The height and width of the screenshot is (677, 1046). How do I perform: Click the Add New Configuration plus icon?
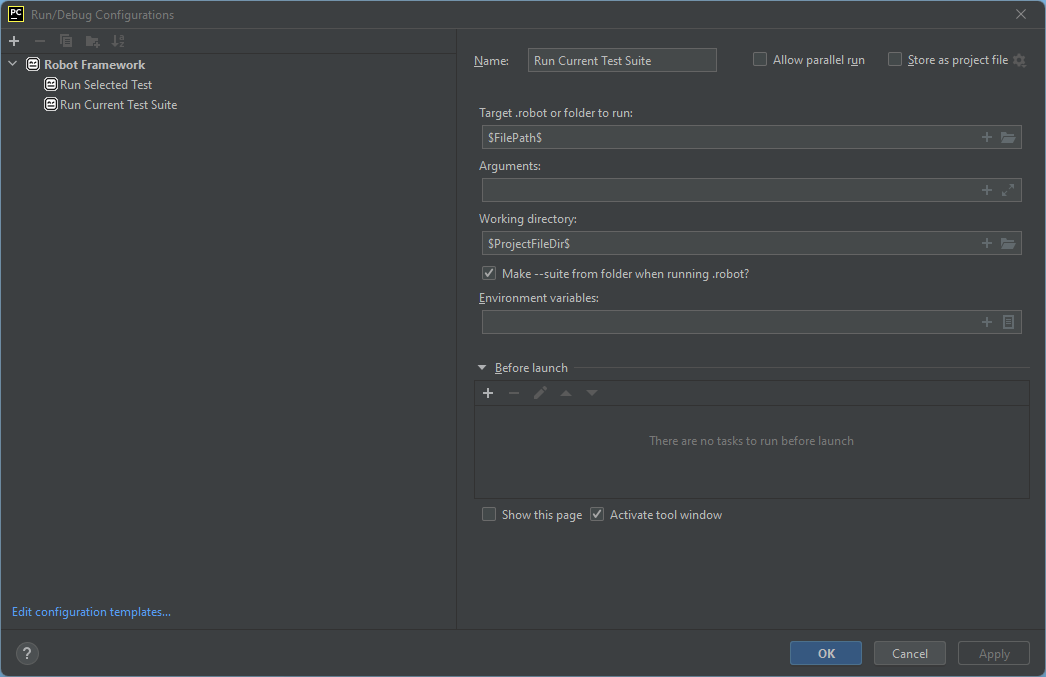[14, 41]
